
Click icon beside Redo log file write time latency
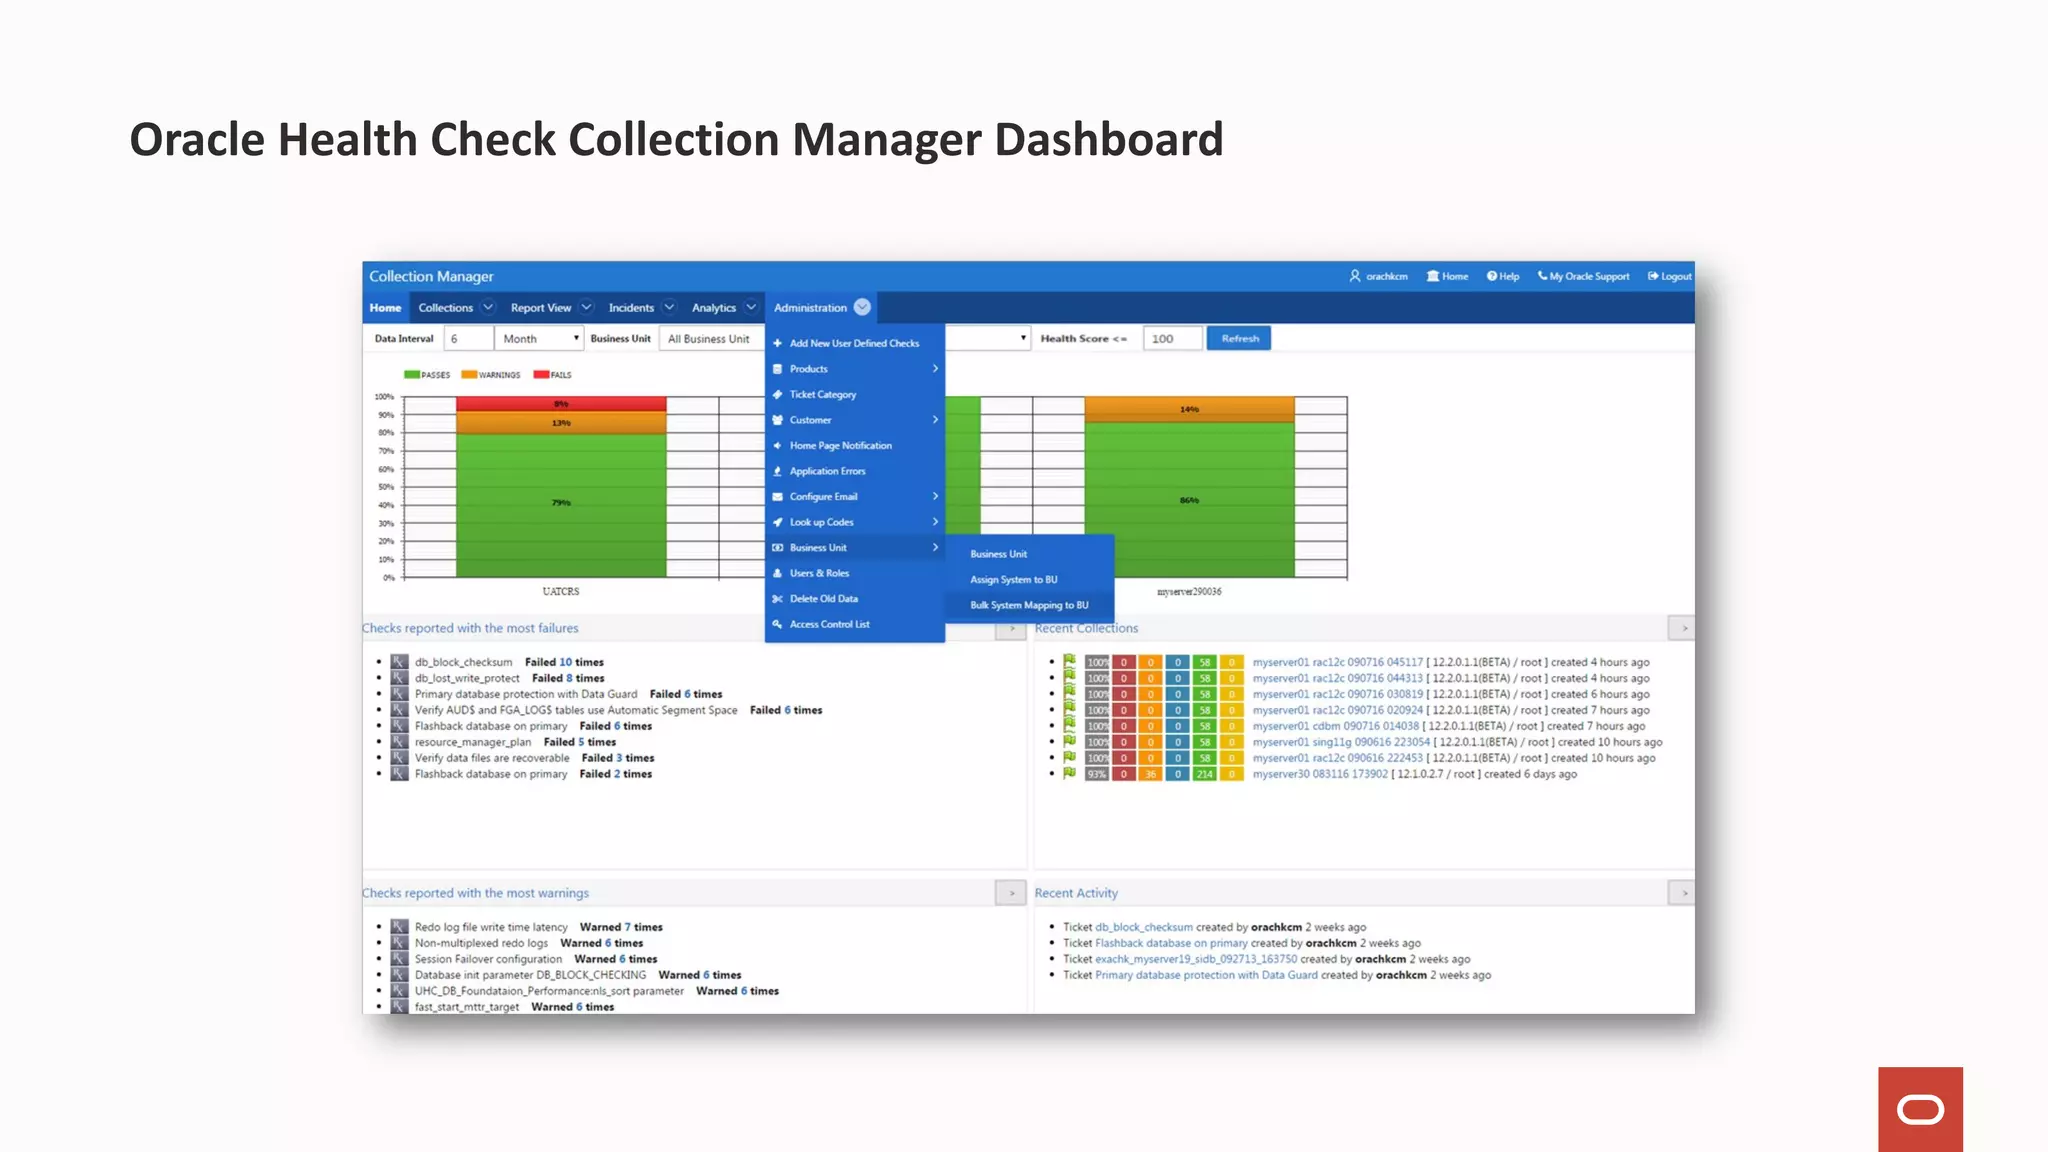[399, 927]
